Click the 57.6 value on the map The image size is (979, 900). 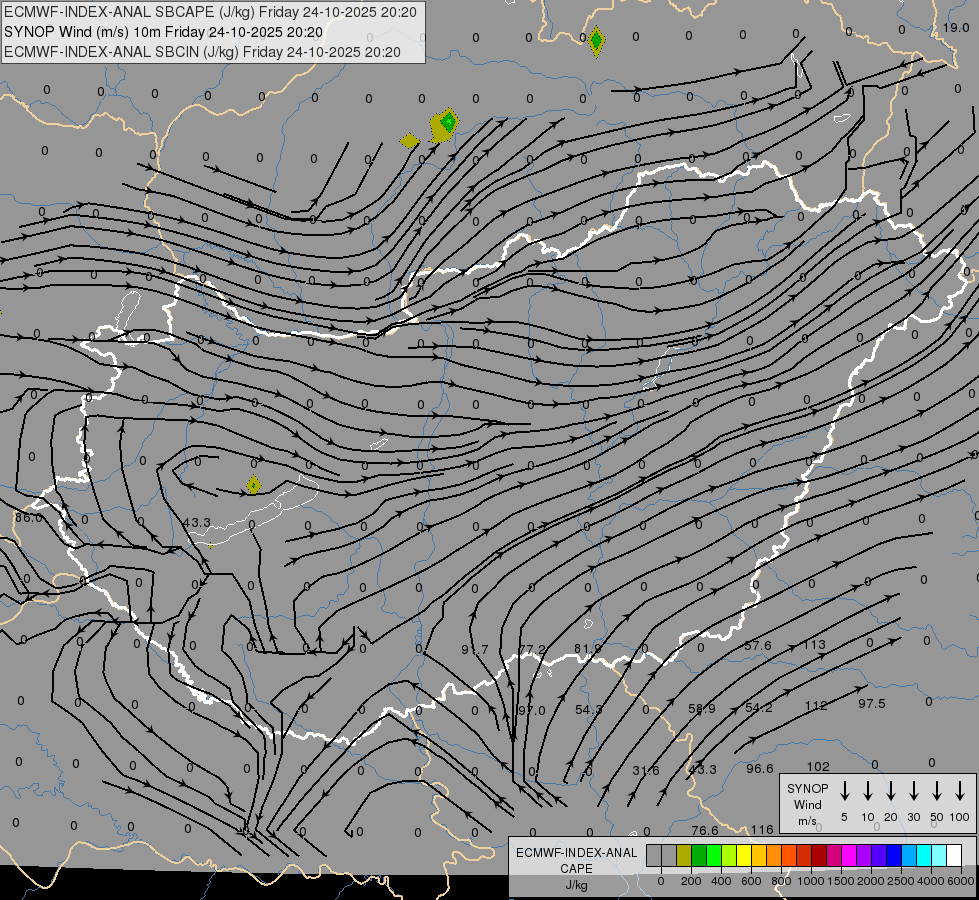click(758, 645)
